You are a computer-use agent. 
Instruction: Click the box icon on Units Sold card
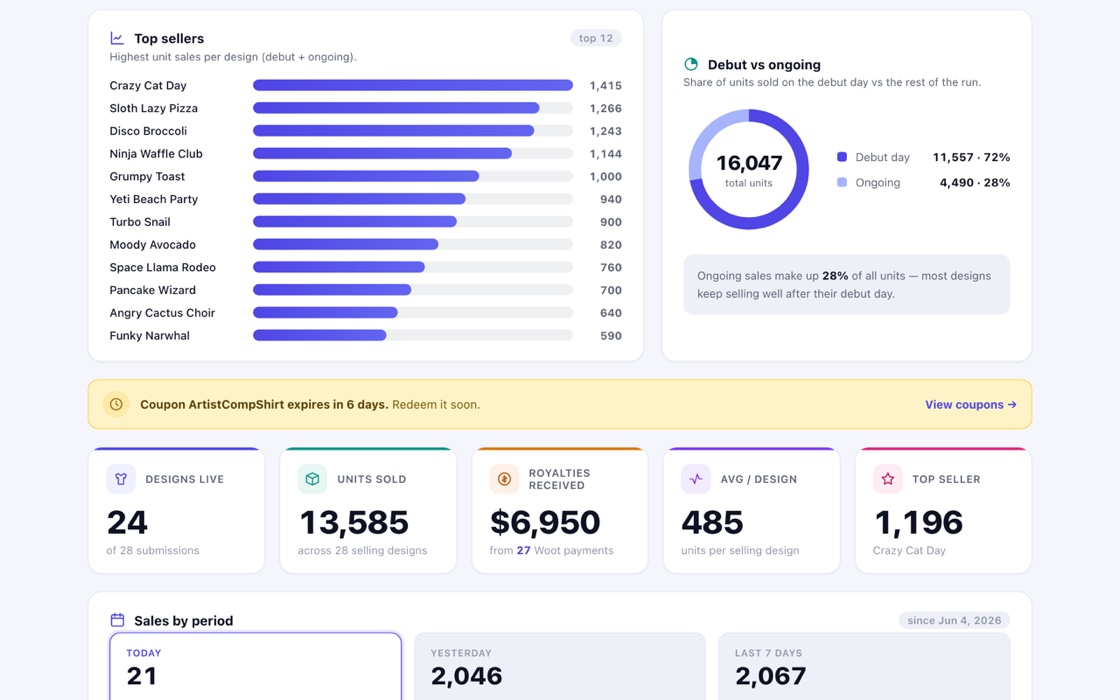pos(312,479)
